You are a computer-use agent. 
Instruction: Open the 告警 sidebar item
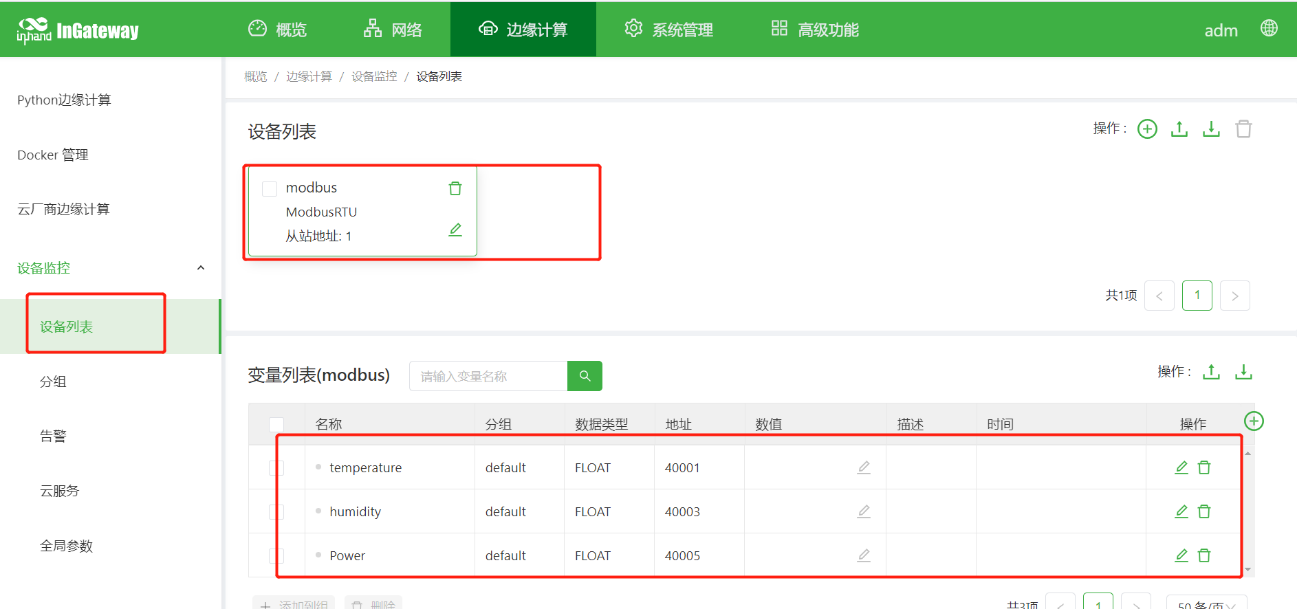(x=53, y=436)
